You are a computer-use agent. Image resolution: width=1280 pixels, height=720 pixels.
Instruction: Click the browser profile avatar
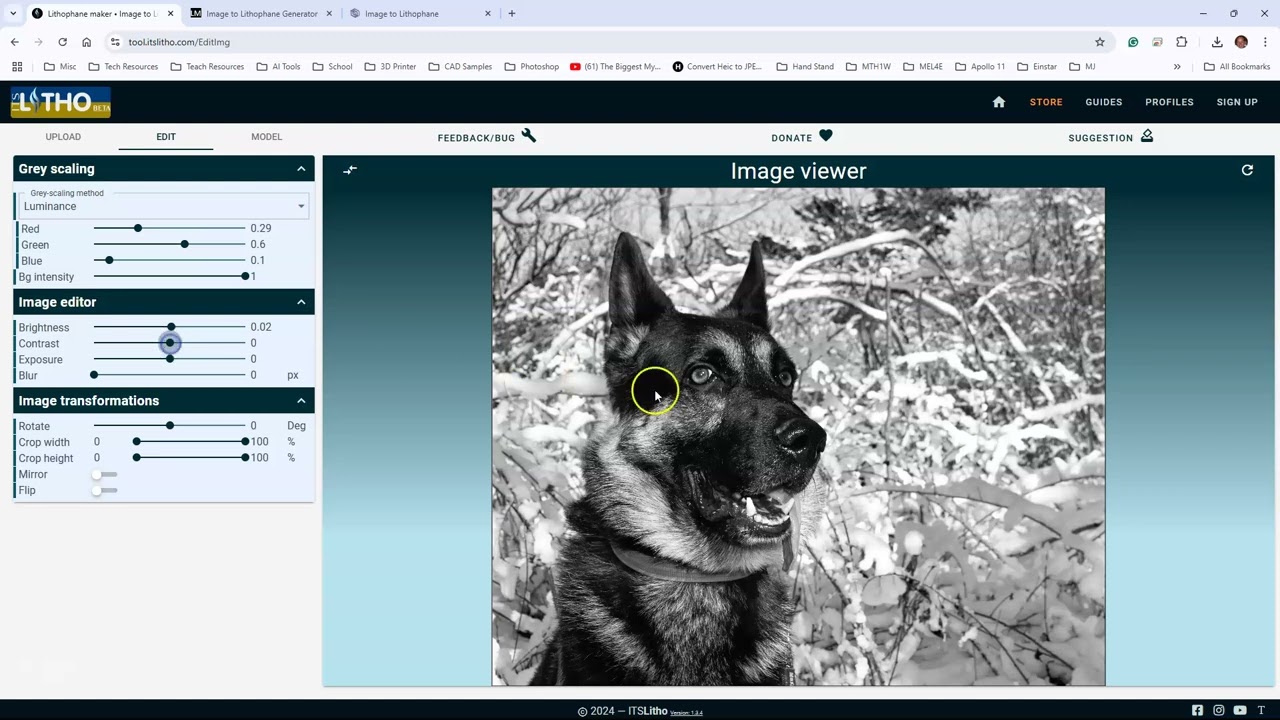point(1241,42)
